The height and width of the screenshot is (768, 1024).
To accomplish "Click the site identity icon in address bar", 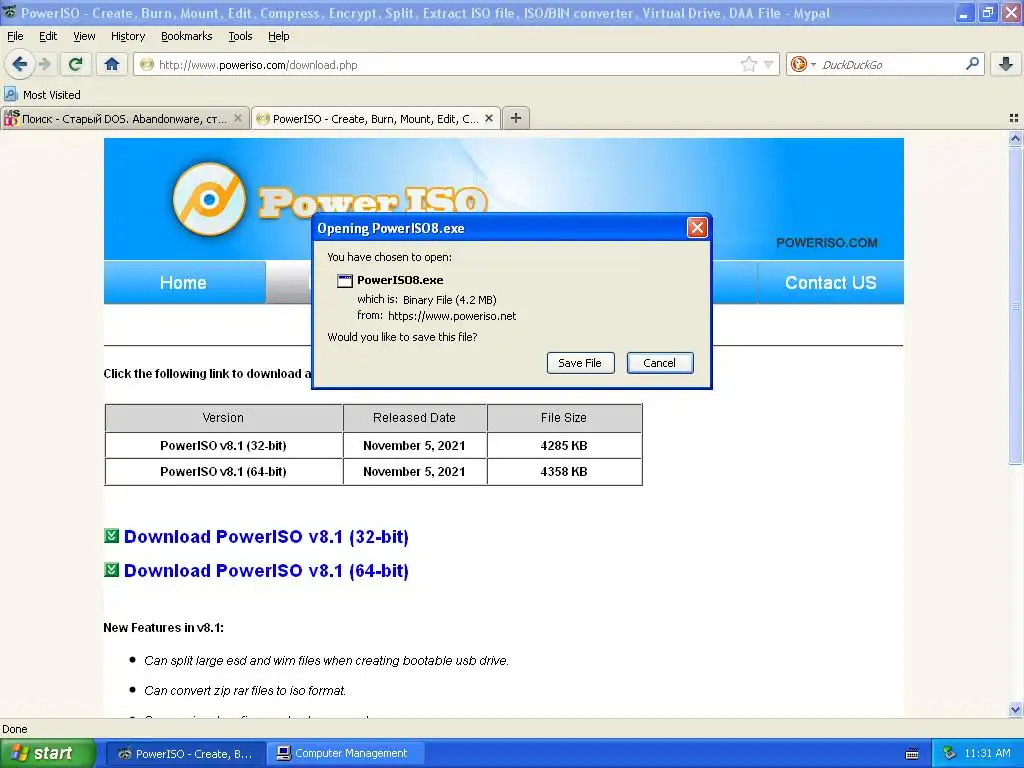I will (147, 64).
